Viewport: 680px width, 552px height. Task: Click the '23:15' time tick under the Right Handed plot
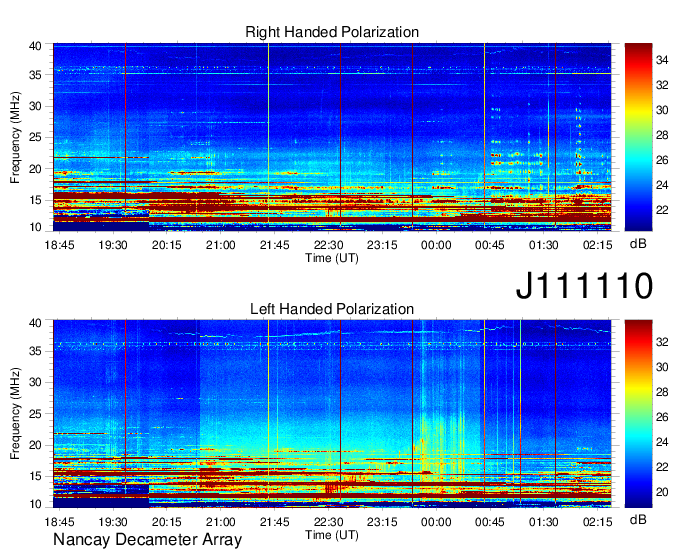[382, 245]
